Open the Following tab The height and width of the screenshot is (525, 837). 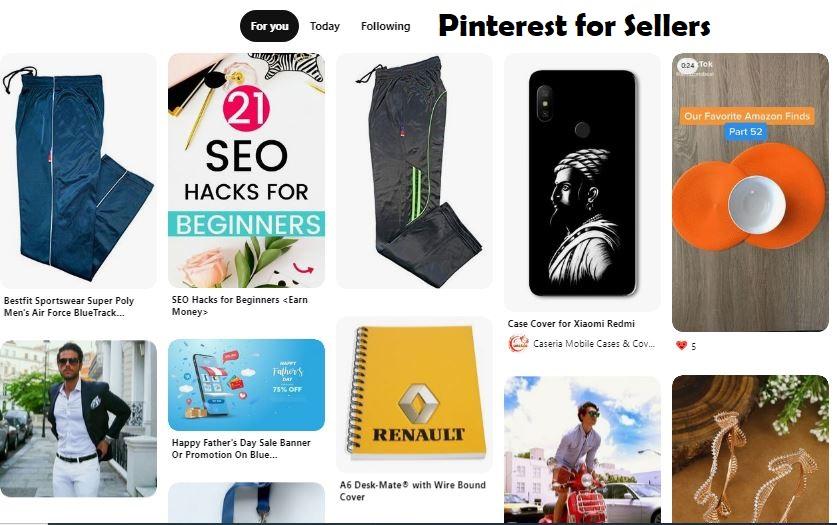coord(385,26)
